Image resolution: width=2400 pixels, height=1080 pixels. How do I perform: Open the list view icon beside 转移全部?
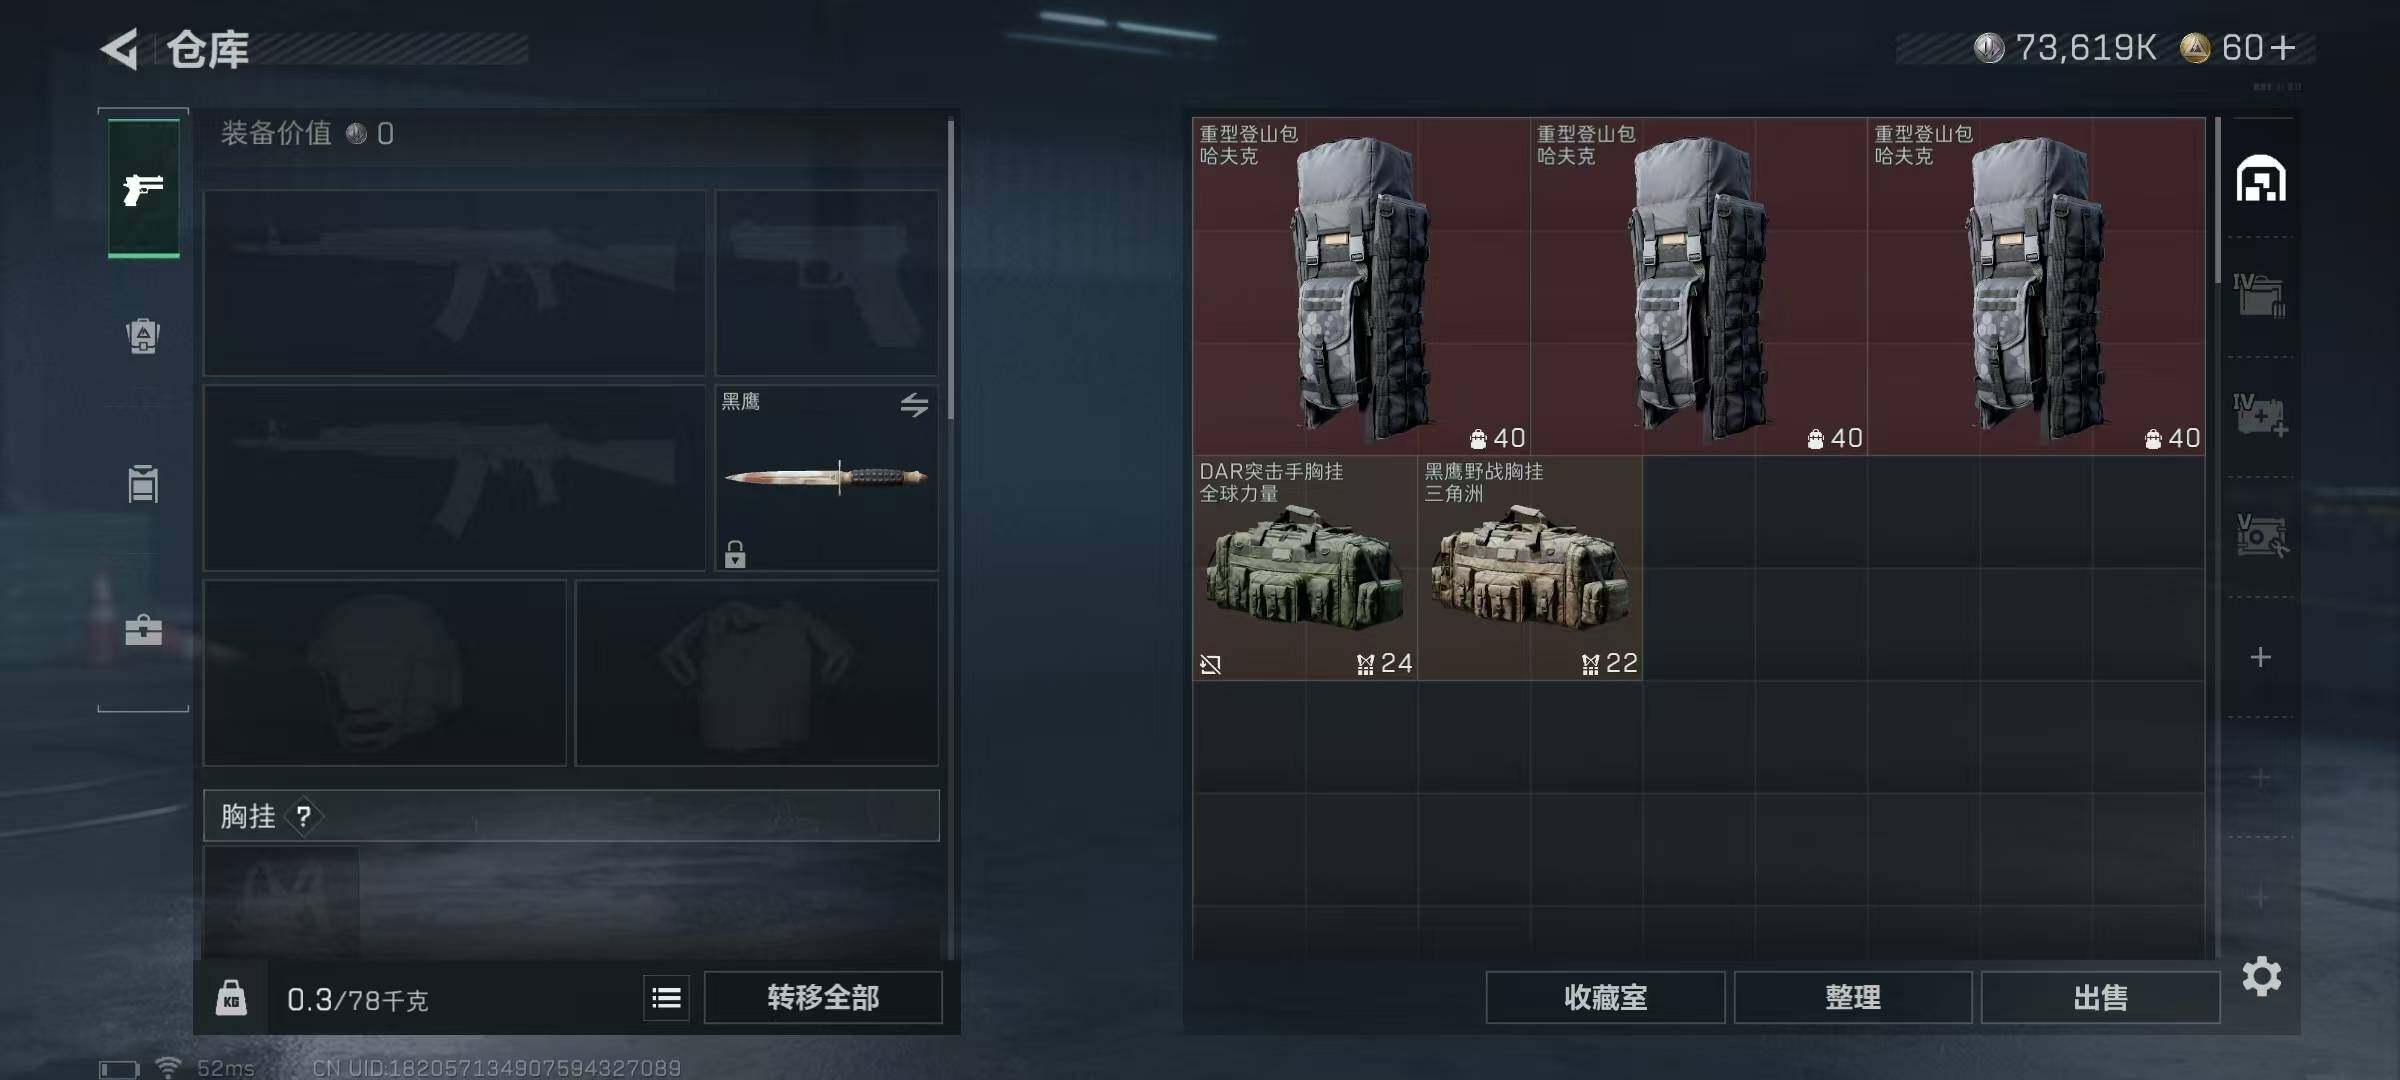tap(666, 998)
